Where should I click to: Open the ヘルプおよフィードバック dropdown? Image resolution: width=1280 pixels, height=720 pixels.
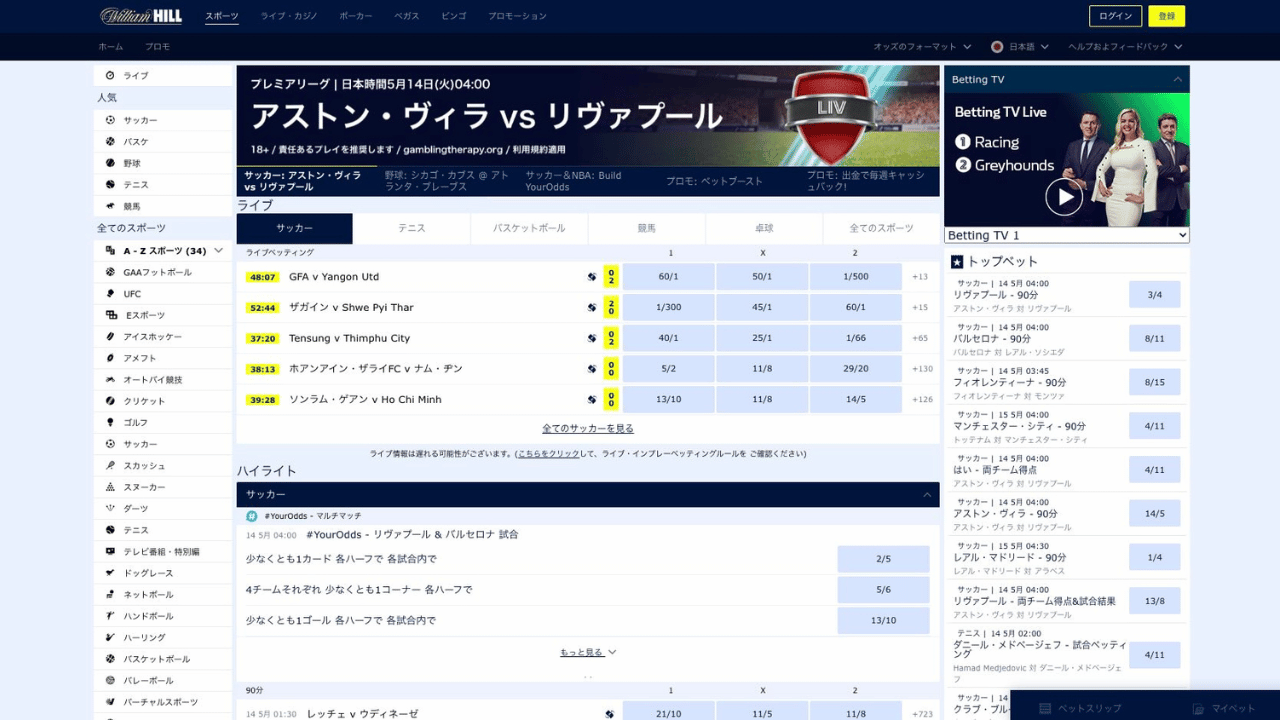(1125, 47)
